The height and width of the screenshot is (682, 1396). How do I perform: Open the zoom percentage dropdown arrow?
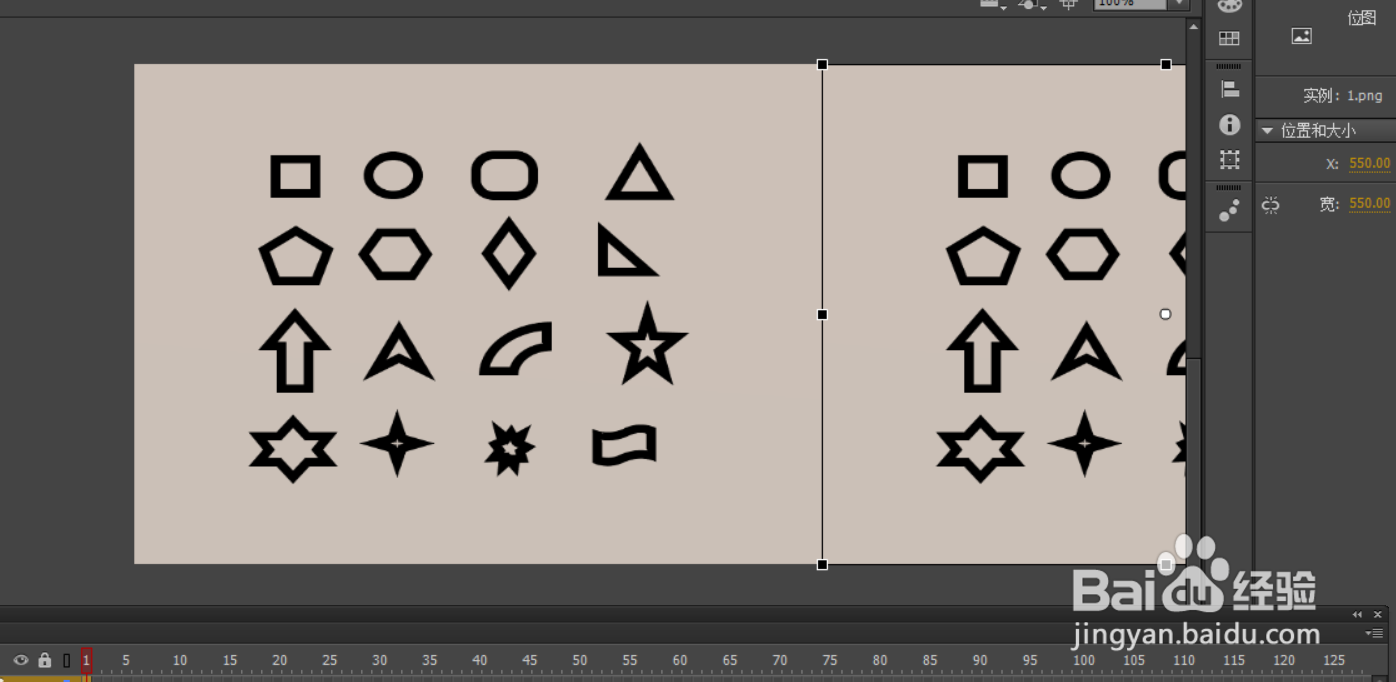pos(1180,4)
